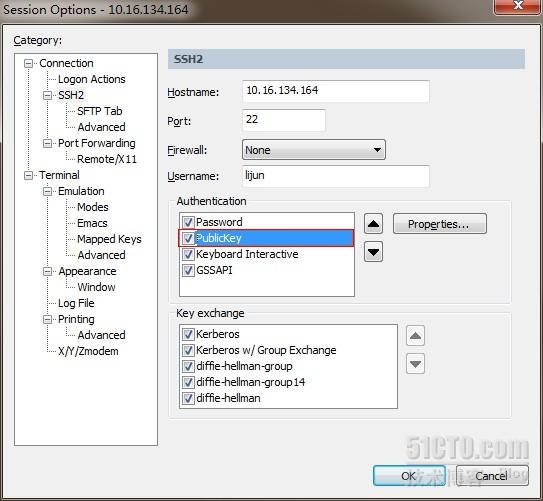Select Log File in category tree
This screenshot has width=543, height=501.
point(76,303)
